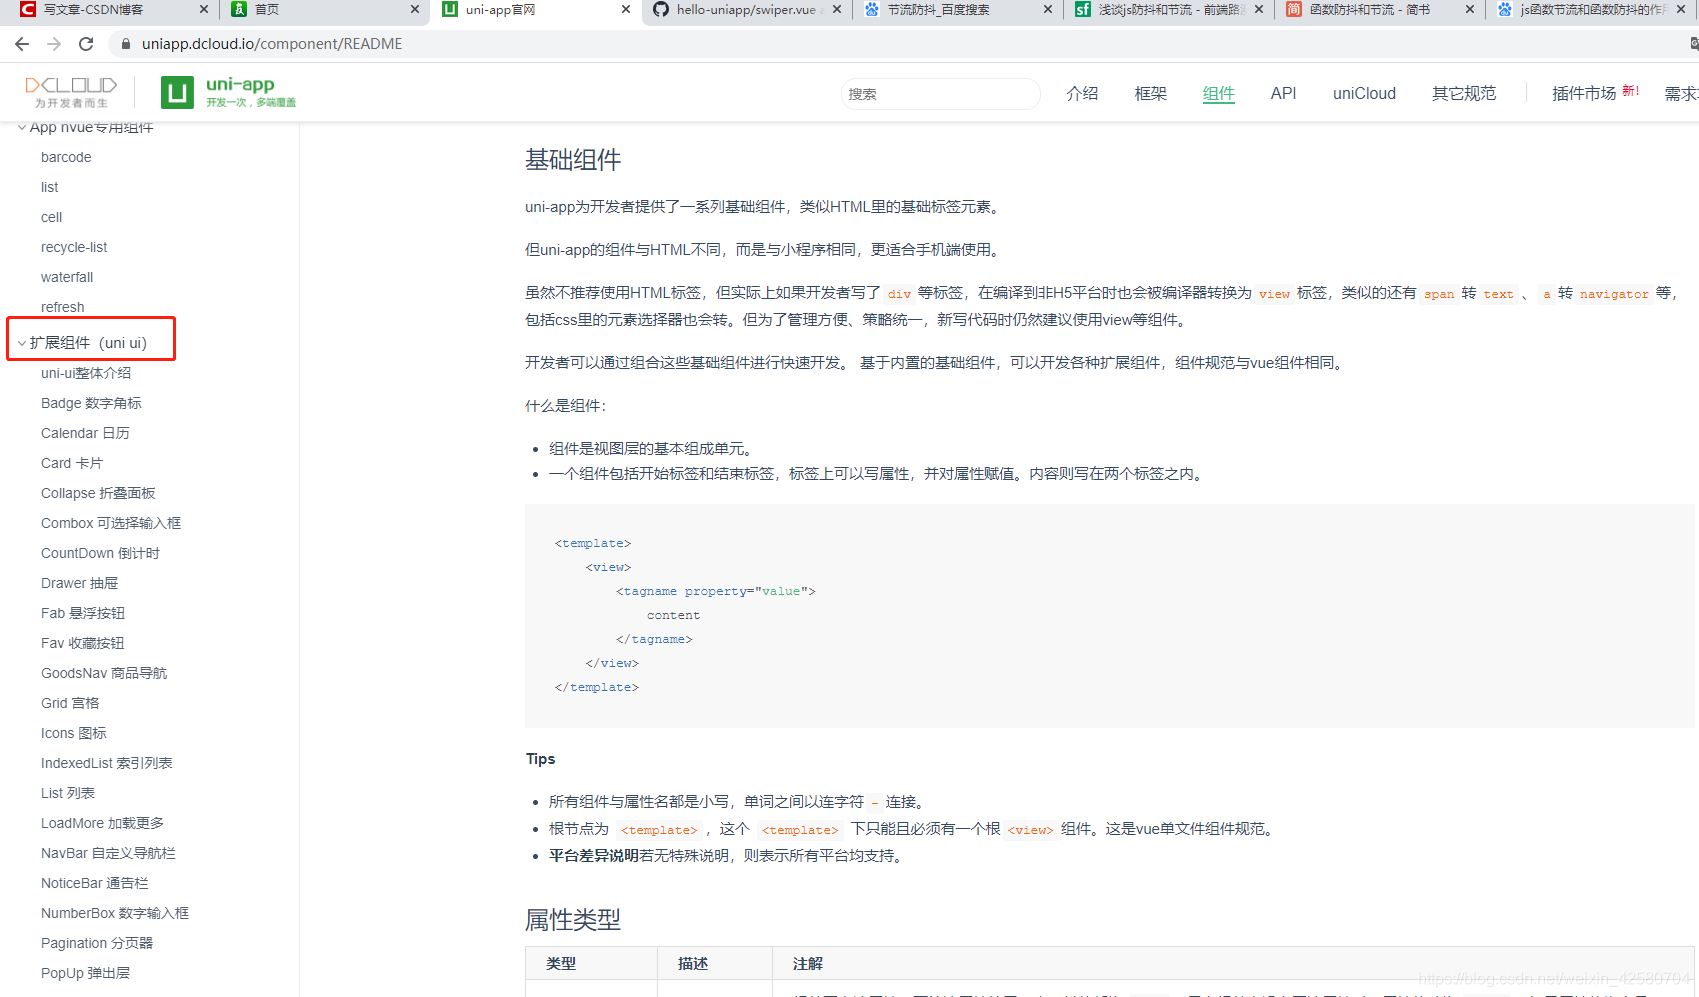Open Calendar 日历 in sidebar
1699x997 pixels.
[85, 433]
